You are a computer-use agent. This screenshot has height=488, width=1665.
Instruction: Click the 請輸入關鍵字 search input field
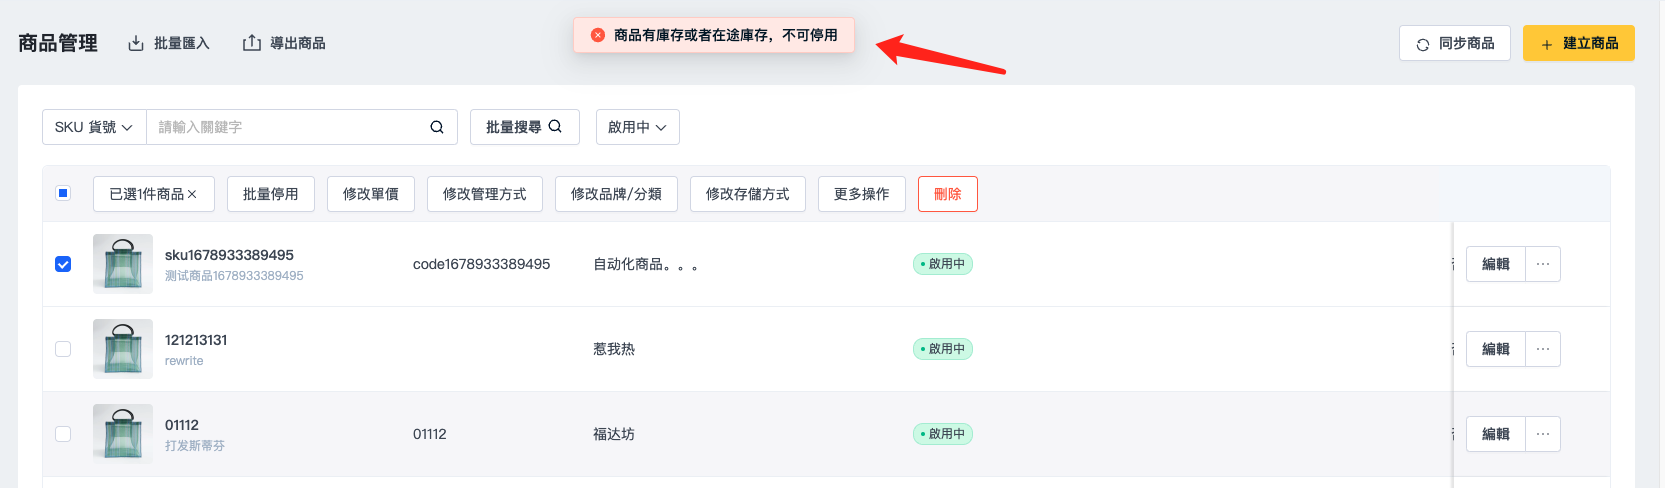tap(287, 127)
